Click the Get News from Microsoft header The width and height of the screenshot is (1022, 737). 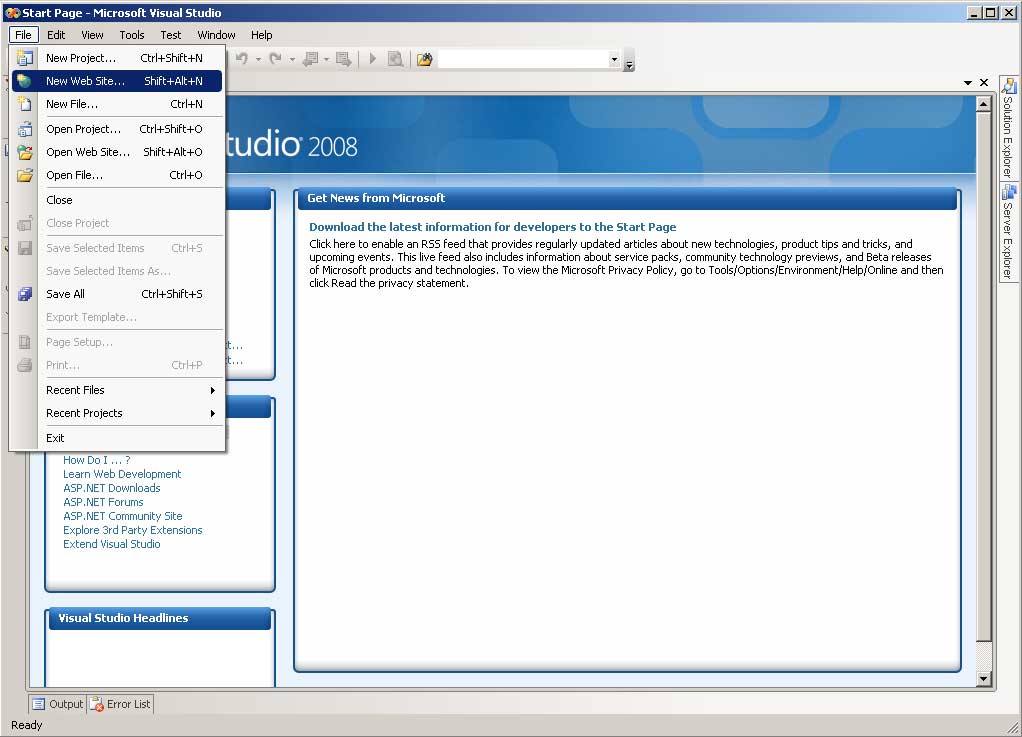pyautogui.click(x=627, y=198)
